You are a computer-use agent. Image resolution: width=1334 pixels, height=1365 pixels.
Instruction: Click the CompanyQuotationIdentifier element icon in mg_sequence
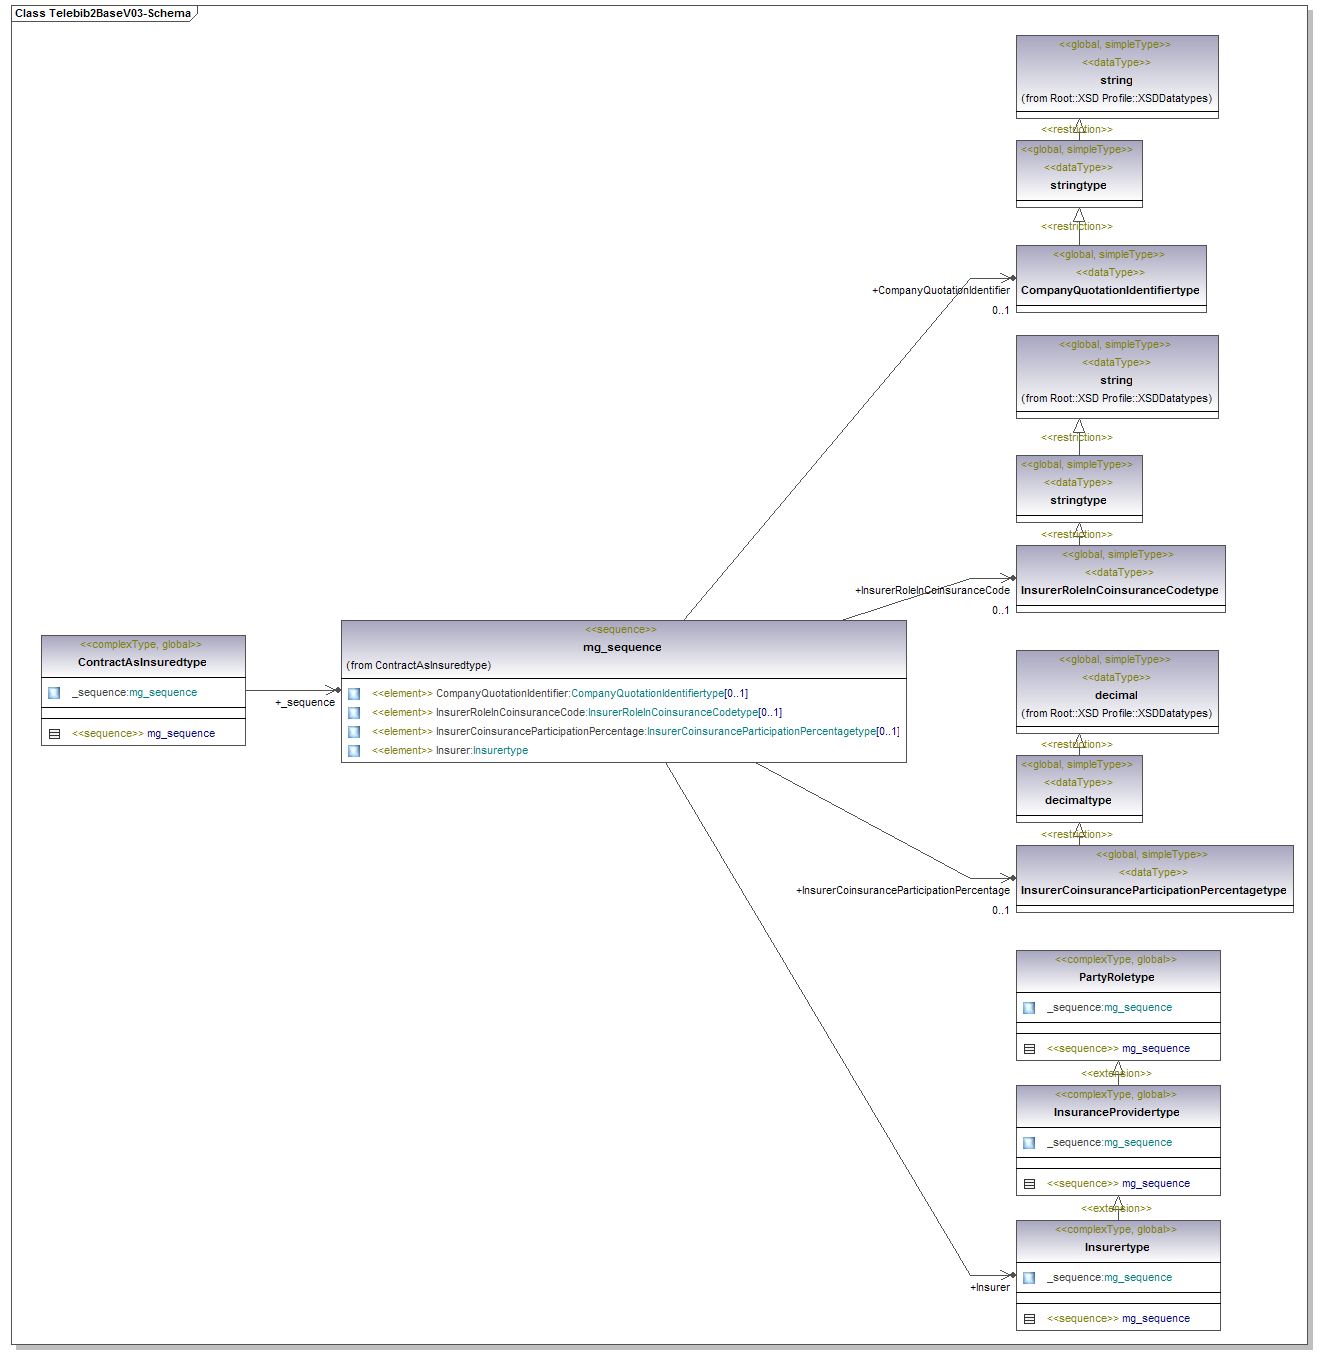coord(354,694)
